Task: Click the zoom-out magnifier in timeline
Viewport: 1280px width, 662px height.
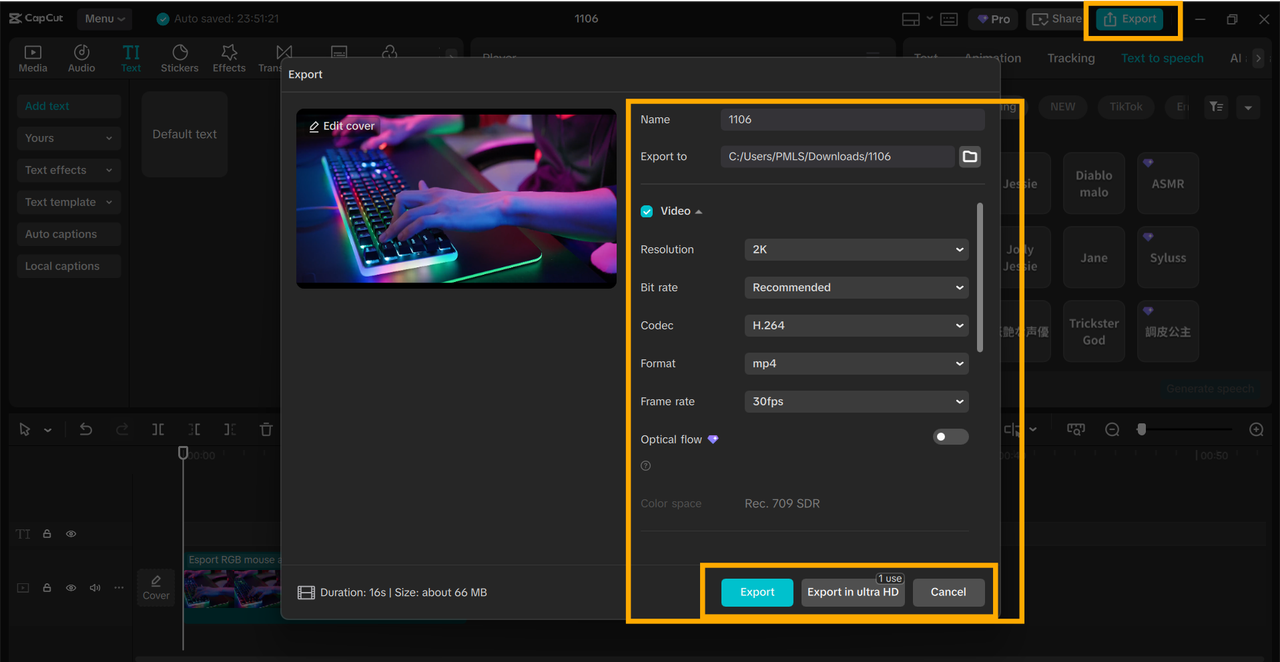Action: 1112,429
